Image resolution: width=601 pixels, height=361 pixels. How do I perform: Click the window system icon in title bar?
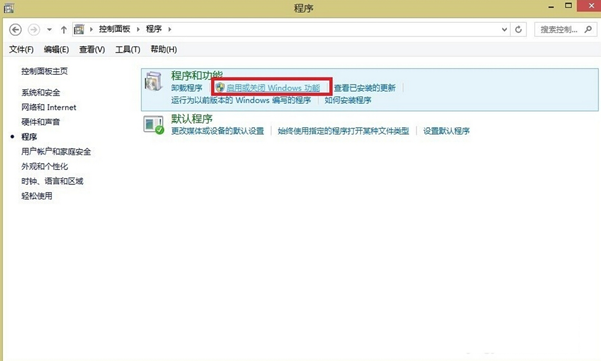click(x=9, y=7)
